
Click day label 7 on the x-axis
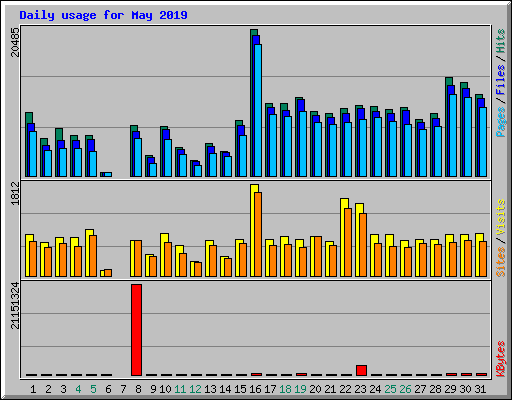tap(123, 389)
